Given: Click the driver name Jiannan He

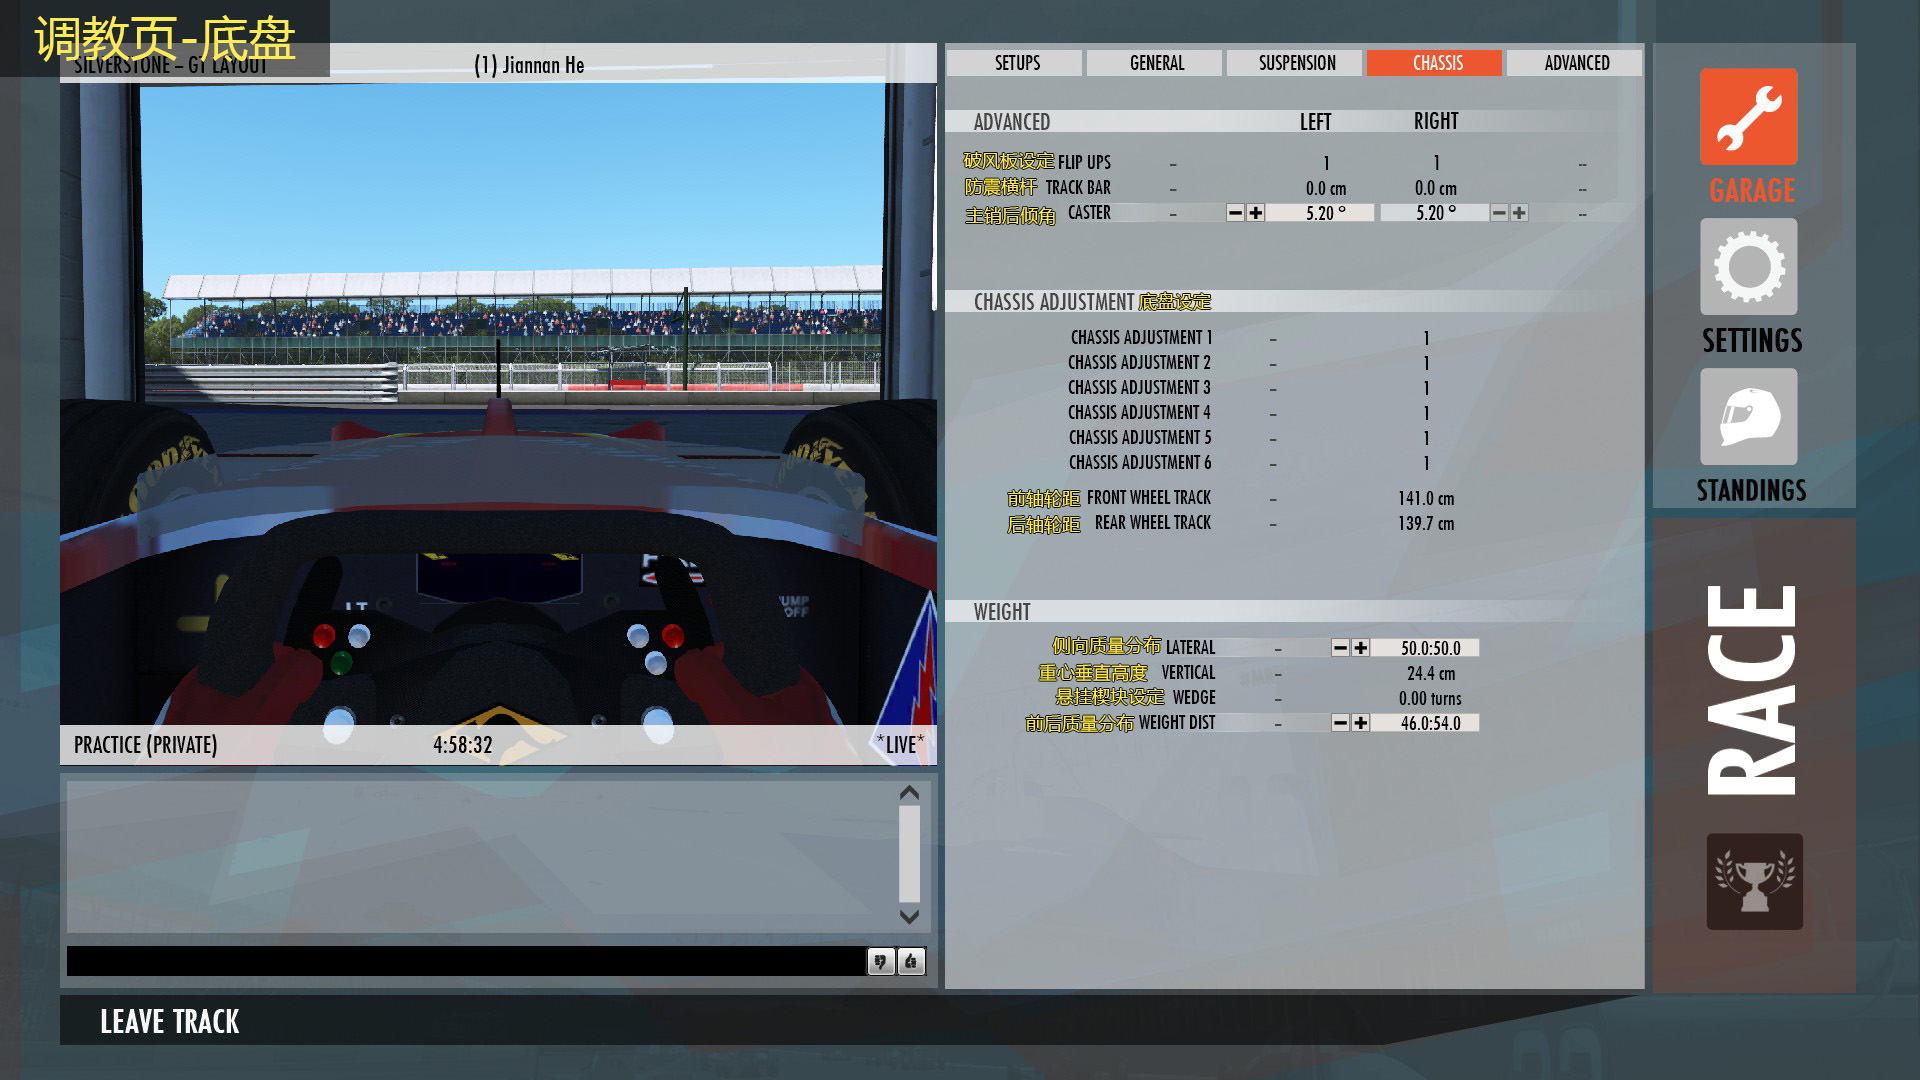Looking at the screenshot, I should (x=543, y=65).
